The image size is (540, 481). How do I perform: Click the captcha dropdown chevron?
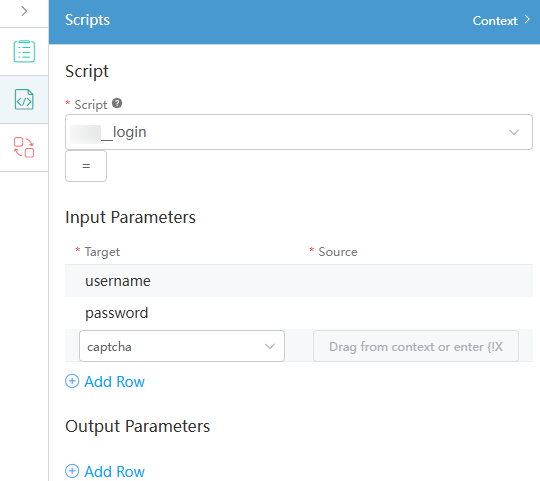coord(270,346)
